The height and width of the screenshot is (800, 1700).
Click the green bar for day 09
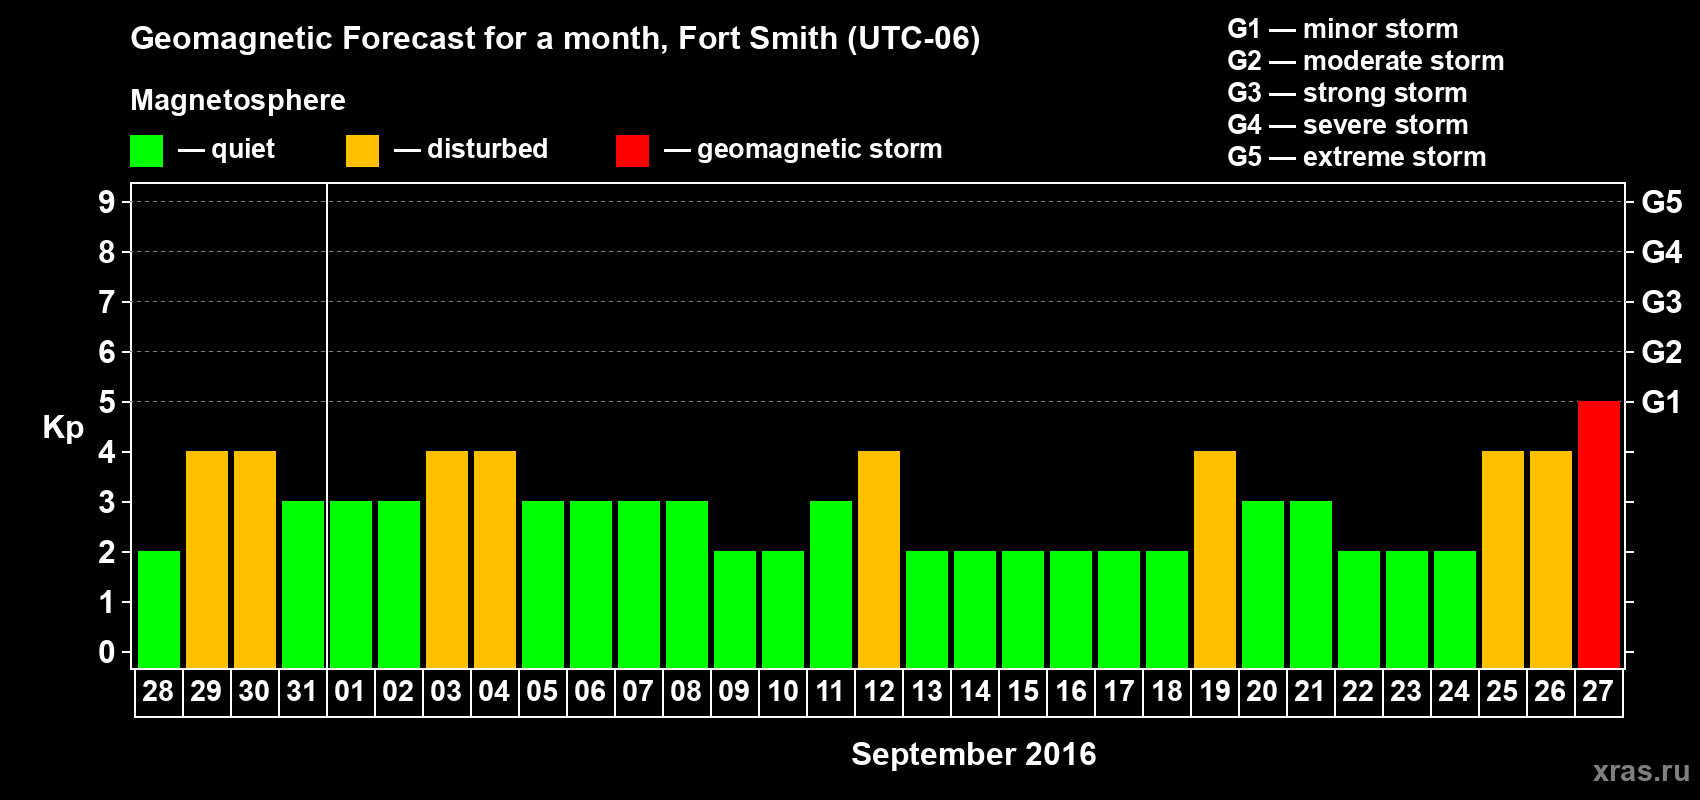pyautogui.click(x=735, y=609)
